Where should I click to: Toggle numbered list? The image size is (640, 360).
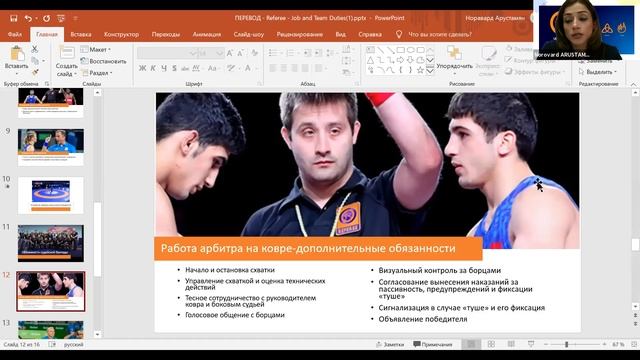[291, 53]
